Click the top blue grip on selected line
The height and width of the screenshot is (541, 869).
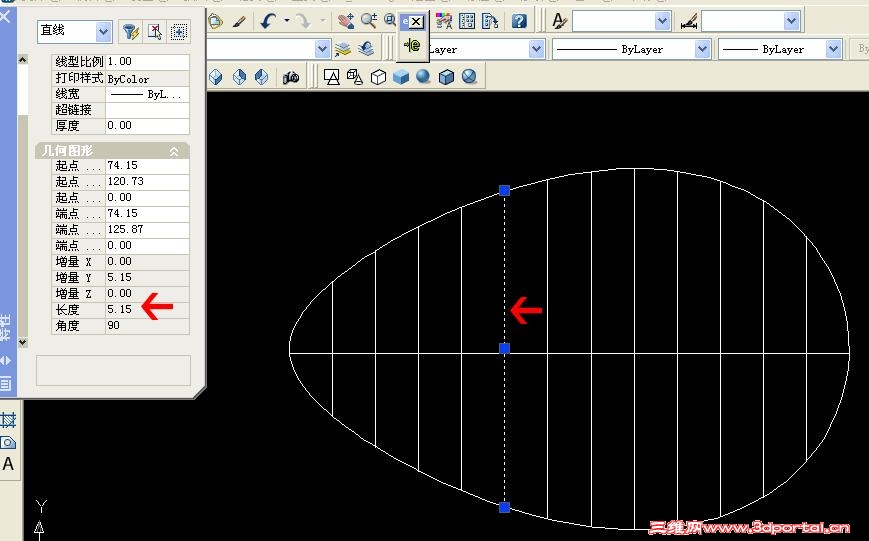(504, 191)
